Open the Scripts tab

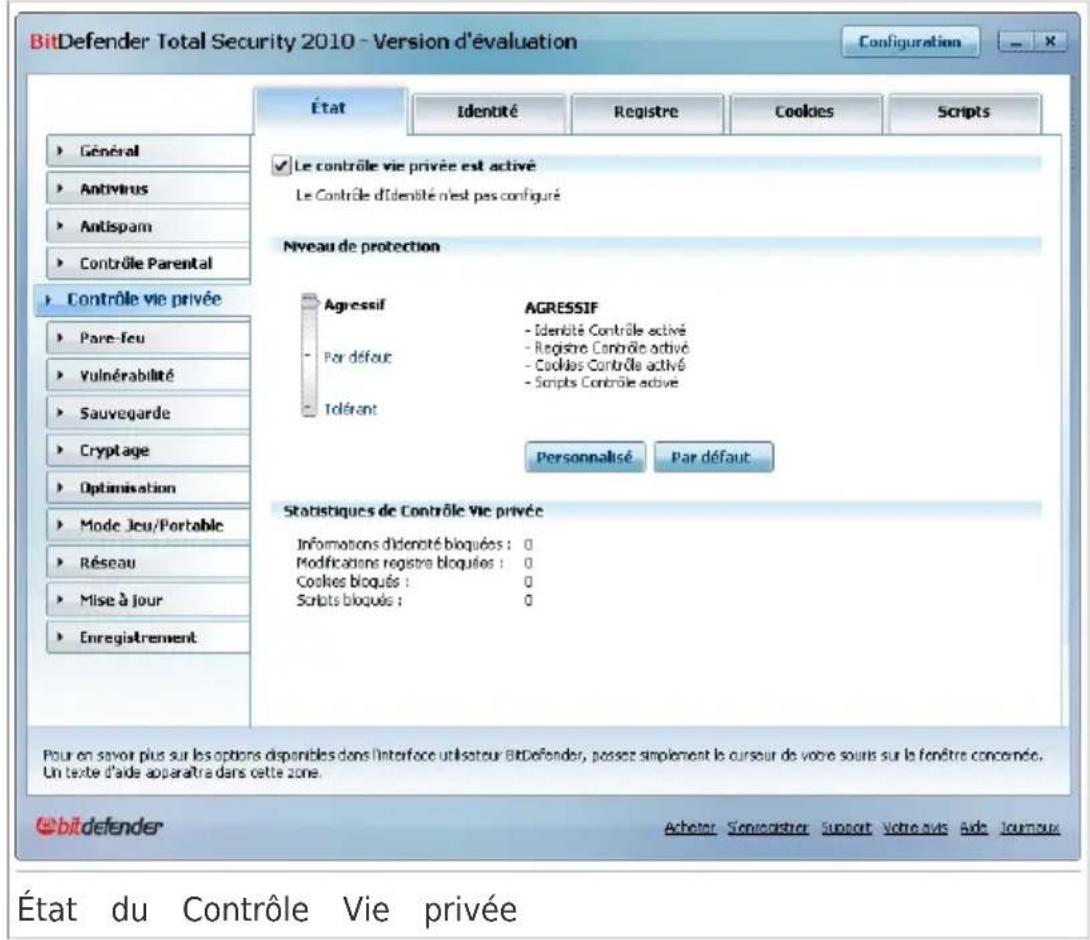point(964,112)
